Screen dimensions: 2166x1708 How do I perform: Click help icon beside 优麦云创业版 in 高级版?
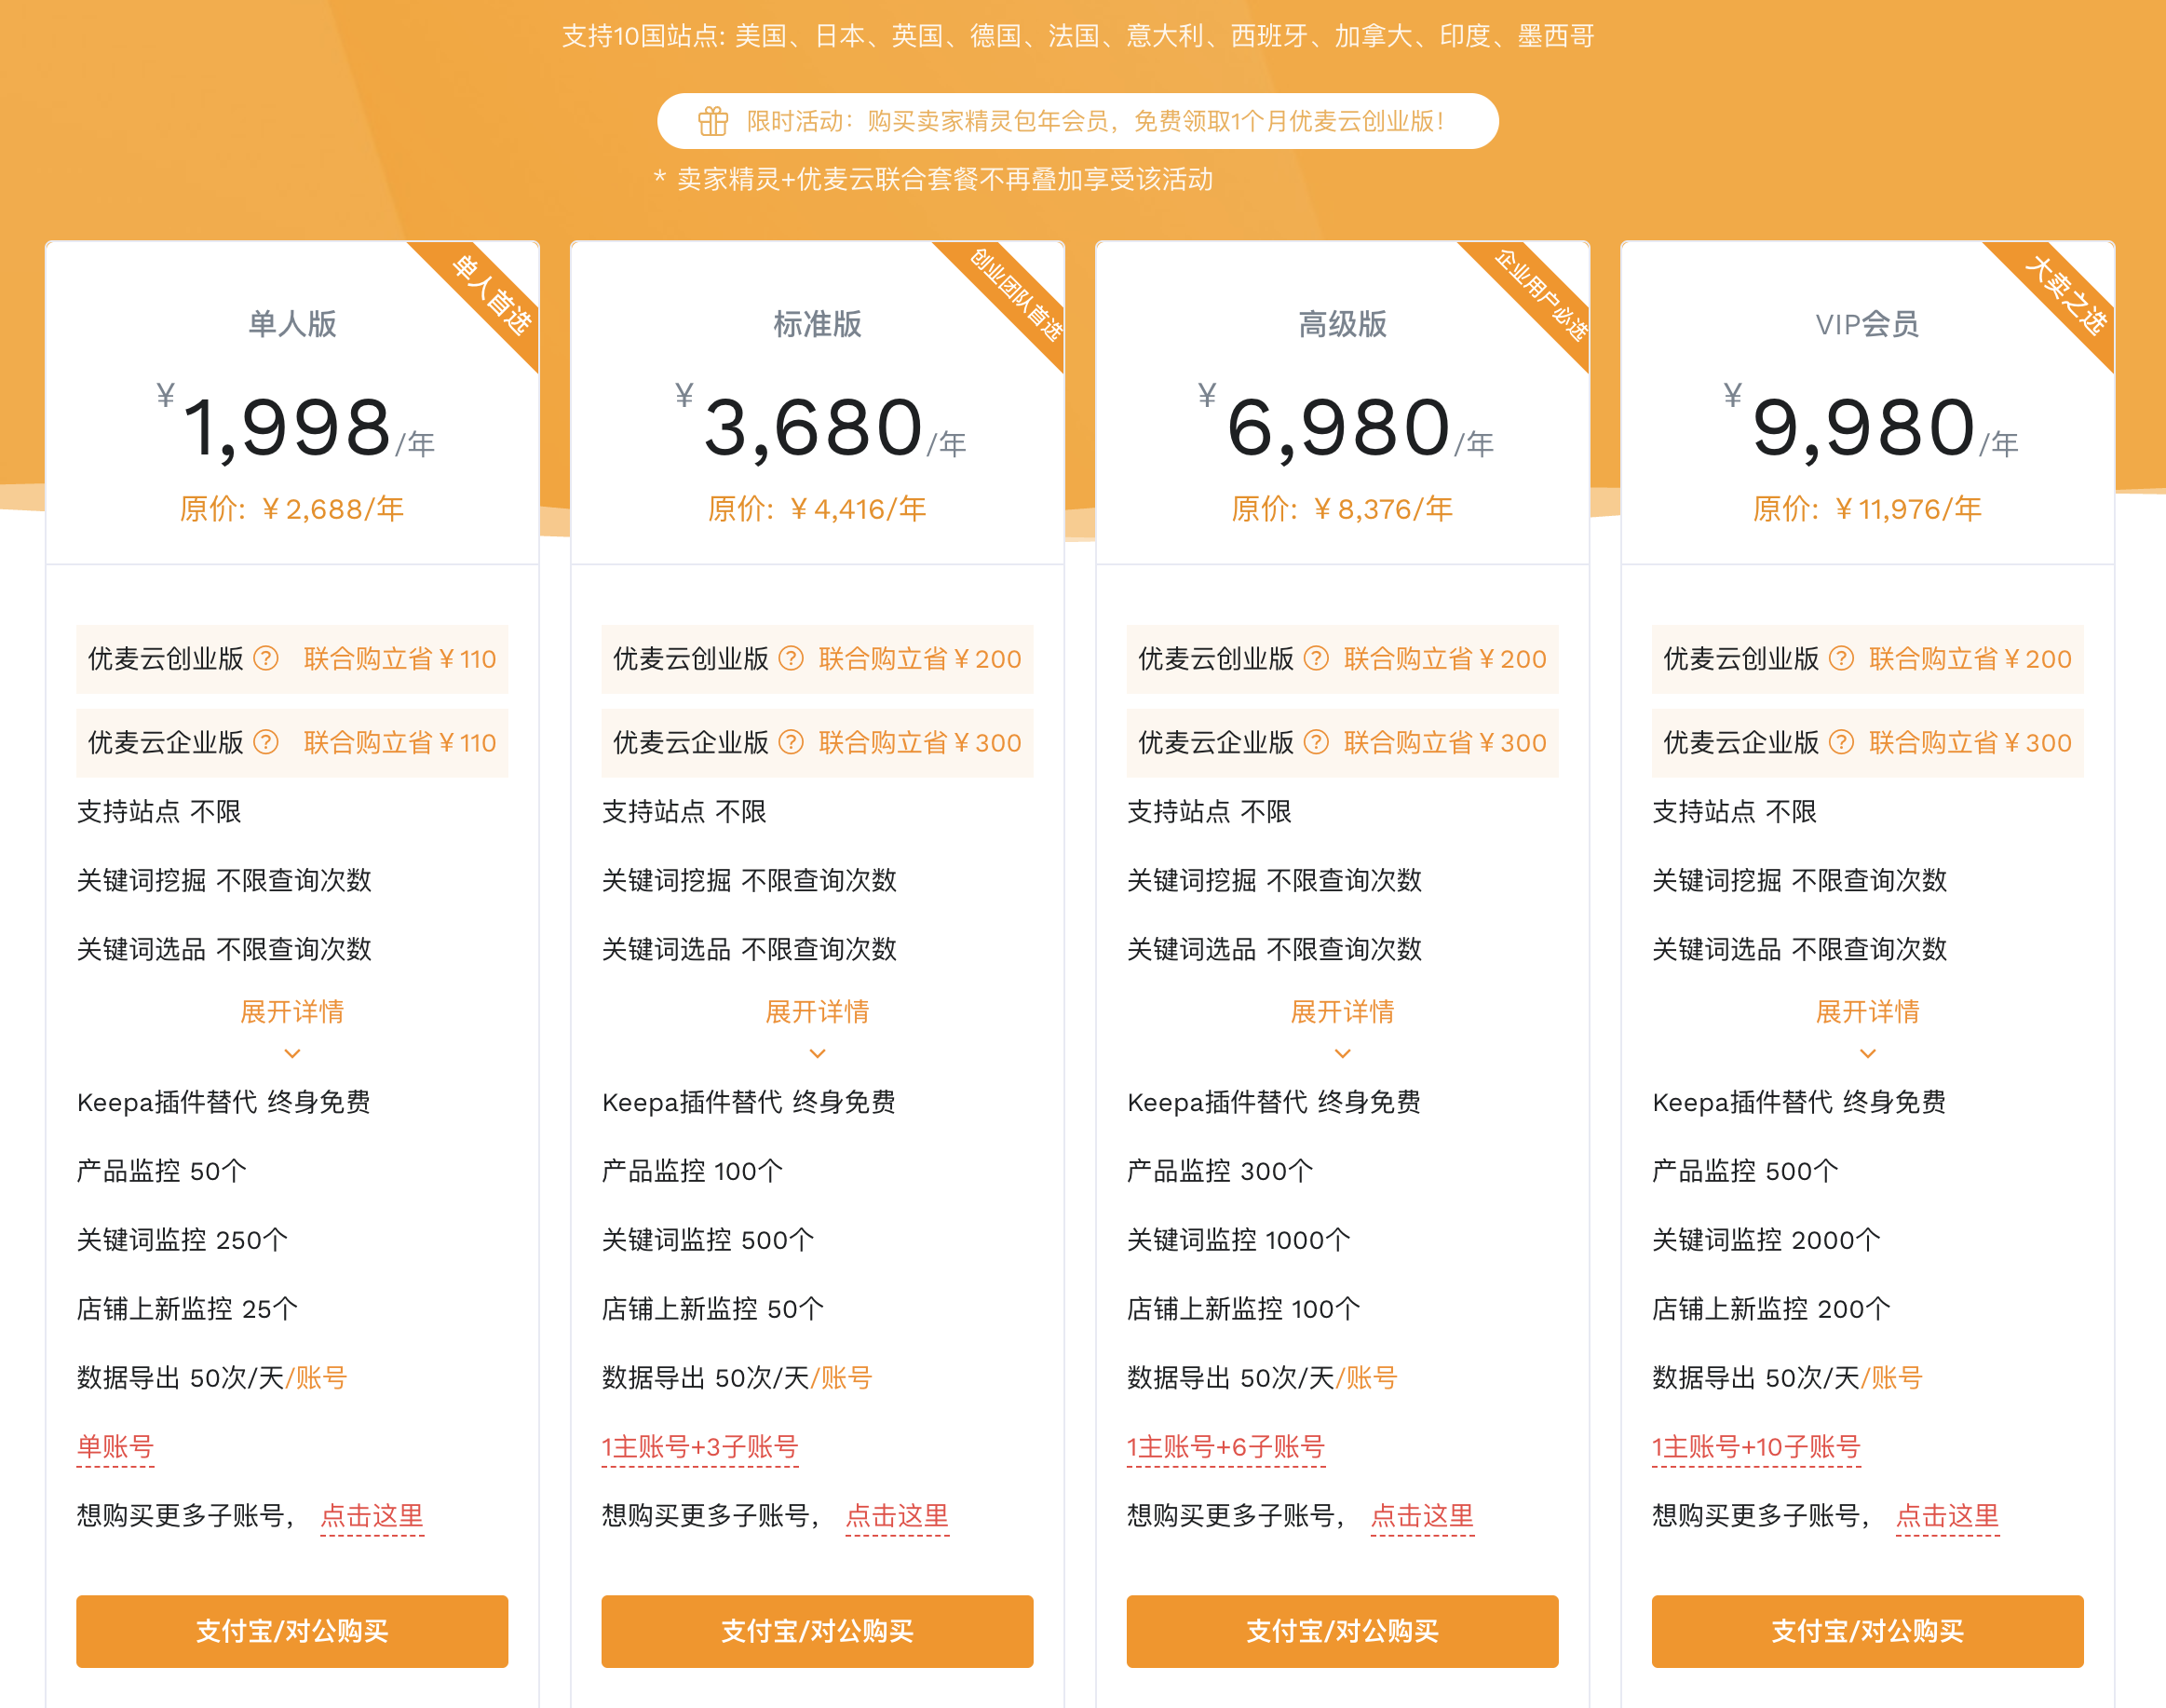point(1316,658)
